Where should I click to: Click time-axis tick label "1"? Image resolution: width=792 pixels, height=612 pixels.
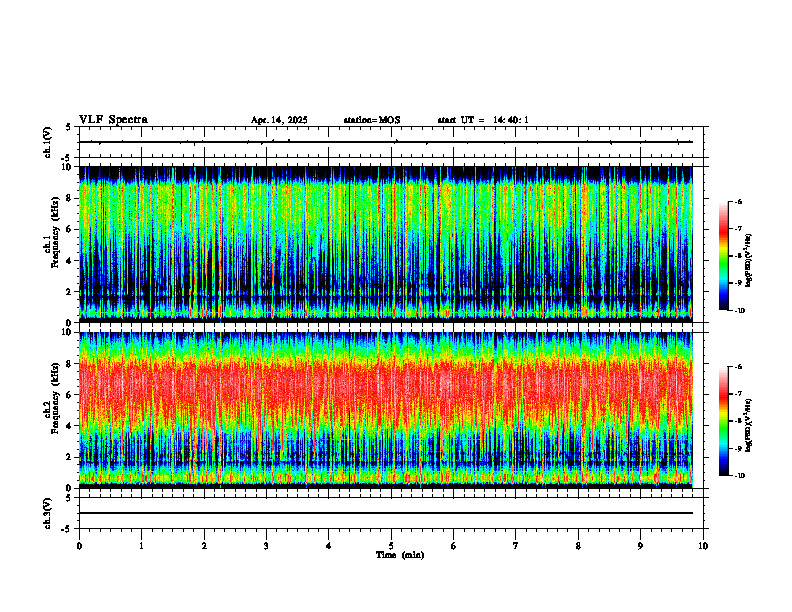(x=141, y=546)
